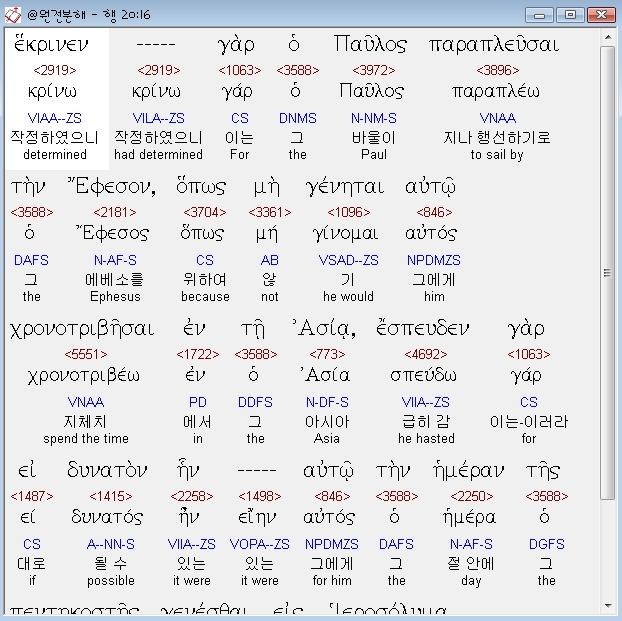Click the Korean gloss 이는-이러라
622x621 pixels.
pyautogui.click(x=529, y=422)
